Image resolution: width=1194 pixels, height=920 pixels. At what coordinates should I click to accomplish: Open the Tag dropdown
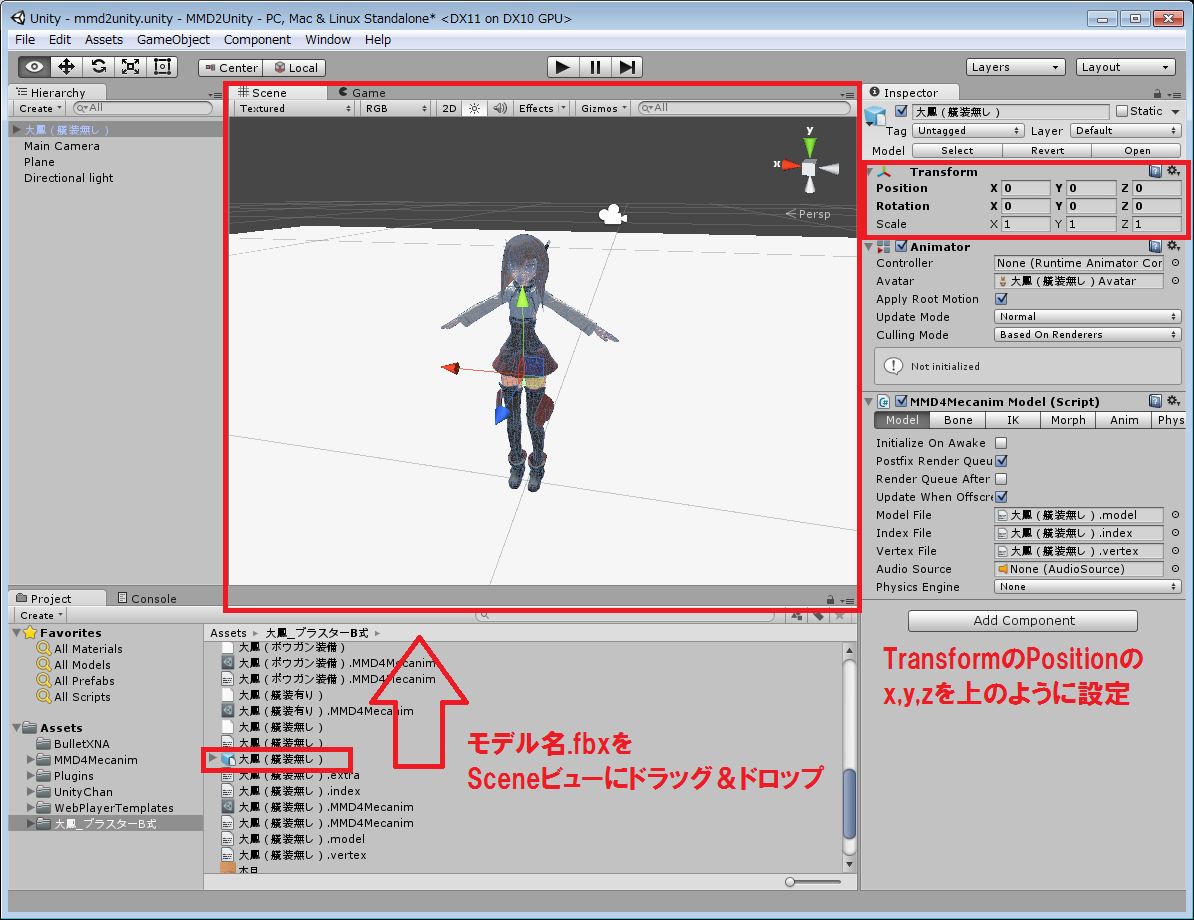(968, 131)
